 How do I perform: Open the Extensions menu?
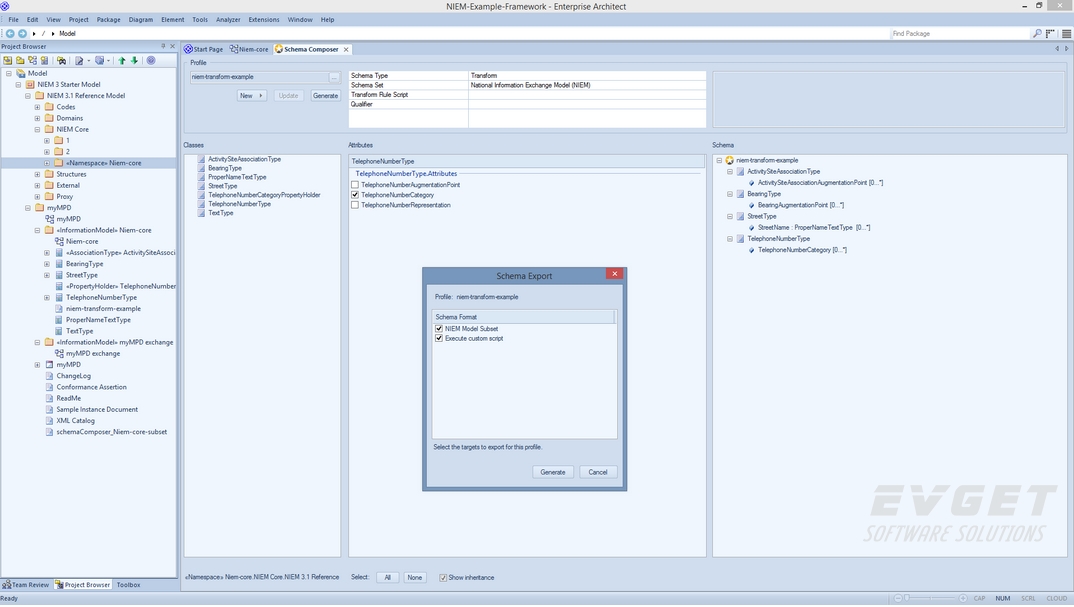[264, 19]
